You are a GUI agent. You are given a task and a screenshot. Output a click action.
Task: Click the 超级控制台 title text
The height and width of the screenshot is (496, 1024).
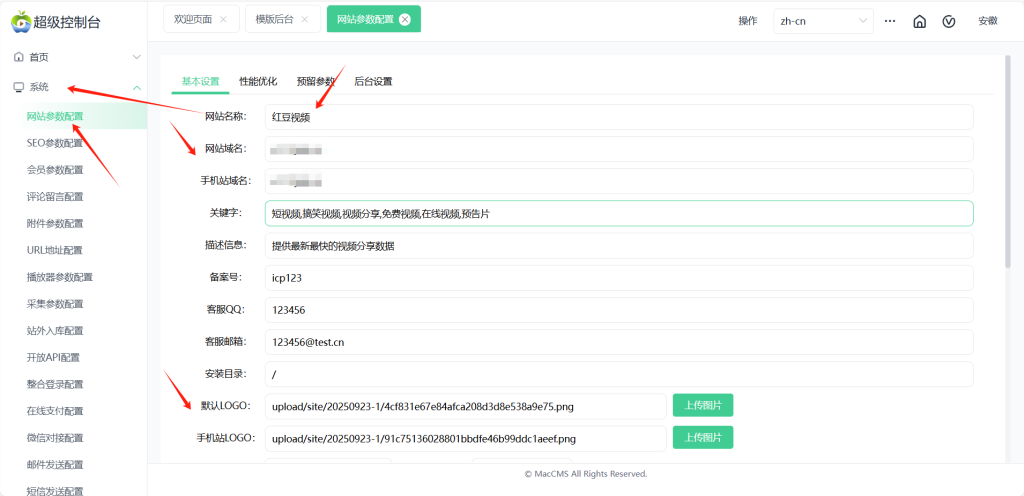pyautogui.click(x=67, y=22)
